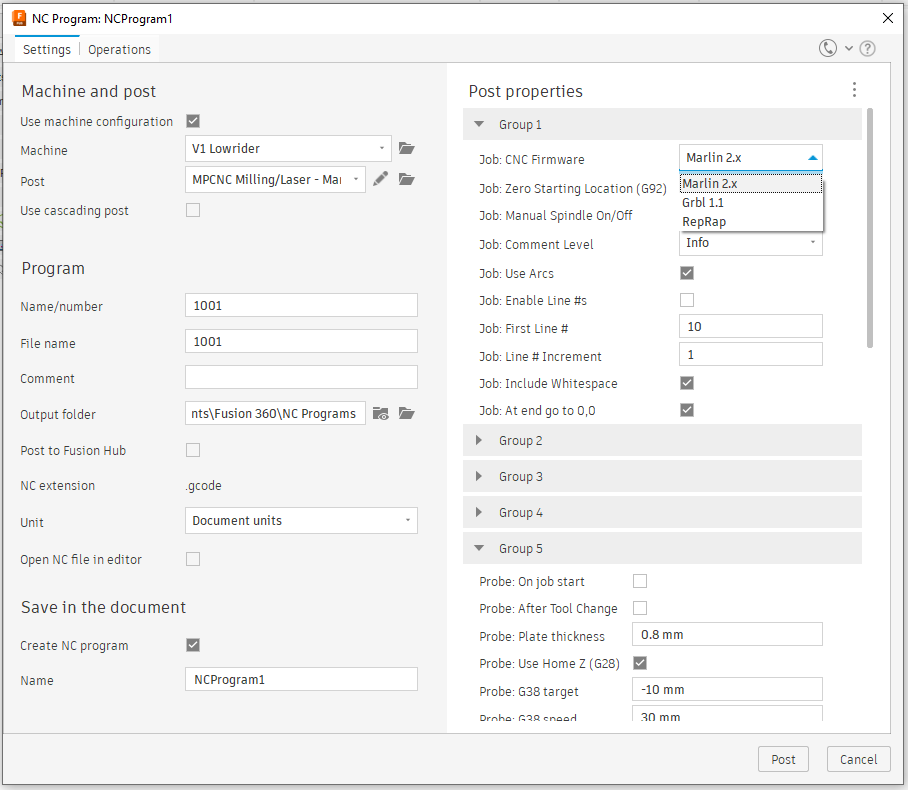Click the edit post pencil icon
908x790 pixels.
point(380,179)
